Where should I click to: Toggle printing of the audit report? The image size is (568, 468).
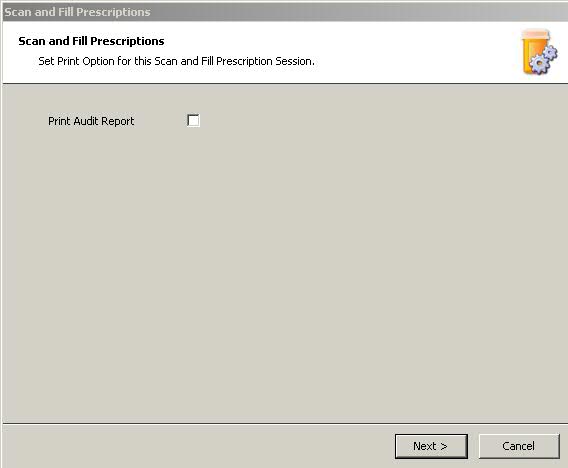(193, 120)
